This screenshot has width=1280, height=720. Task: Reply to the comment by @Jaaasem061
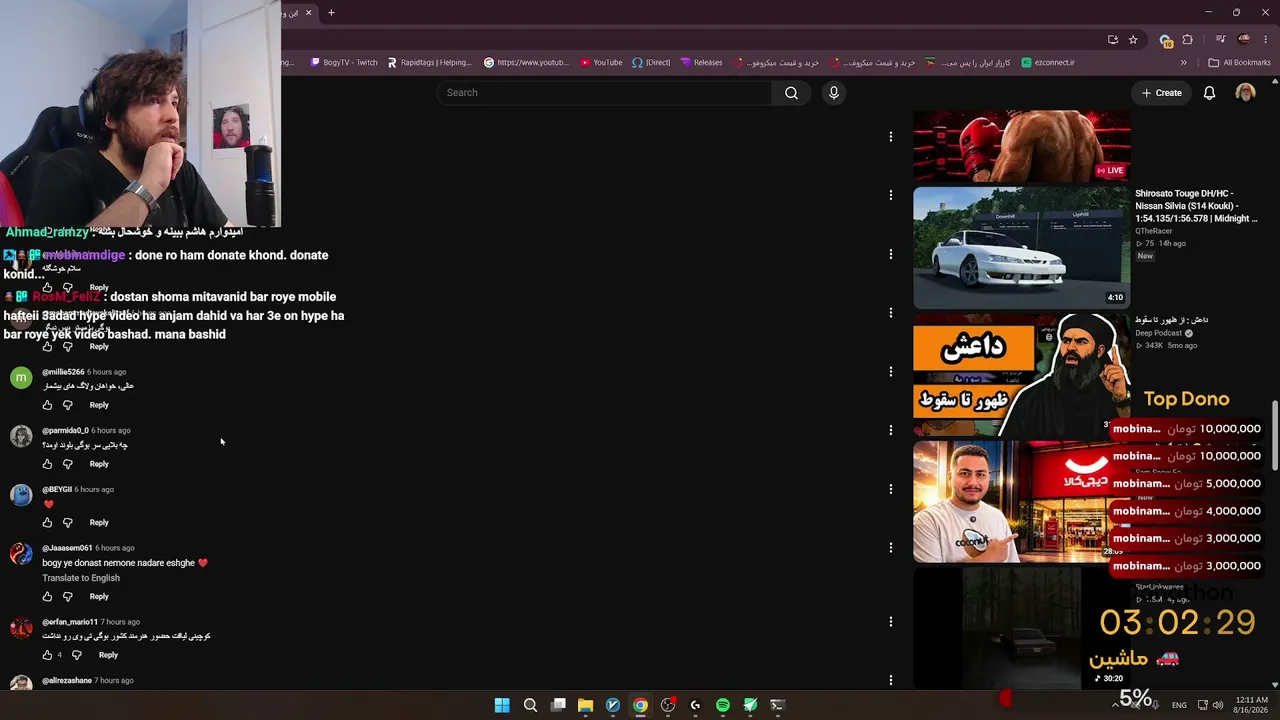[x=99, y=596]
